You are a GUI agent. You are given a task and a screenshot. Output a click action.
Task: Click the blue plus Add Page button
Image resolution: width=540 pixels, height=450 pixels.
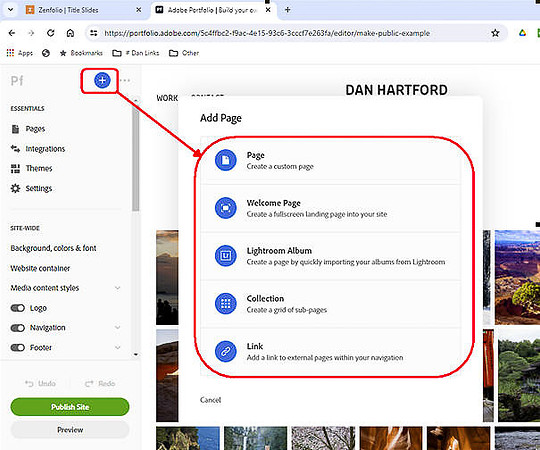tap(102, 80)
